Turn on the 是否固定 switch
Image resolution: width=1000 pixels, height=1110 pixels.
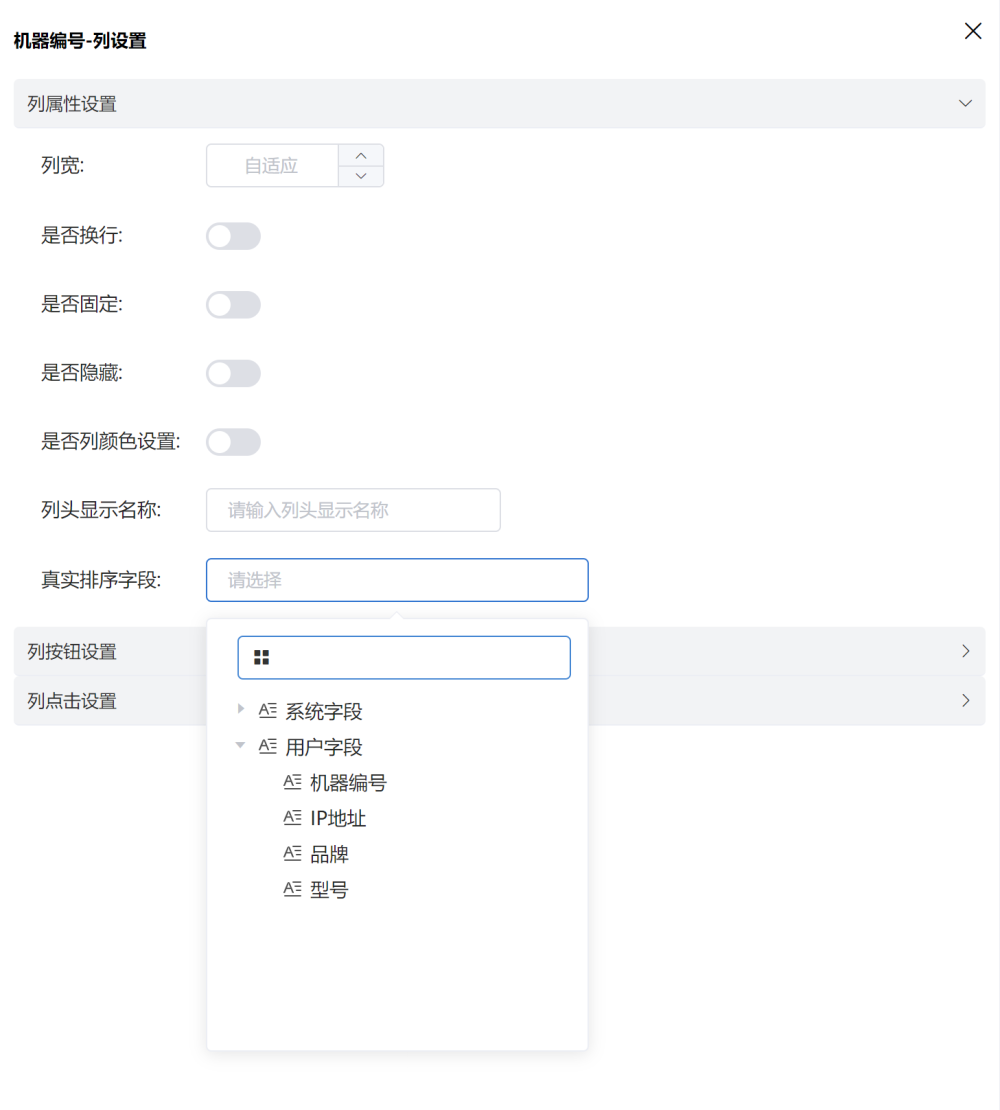point(233,305)
